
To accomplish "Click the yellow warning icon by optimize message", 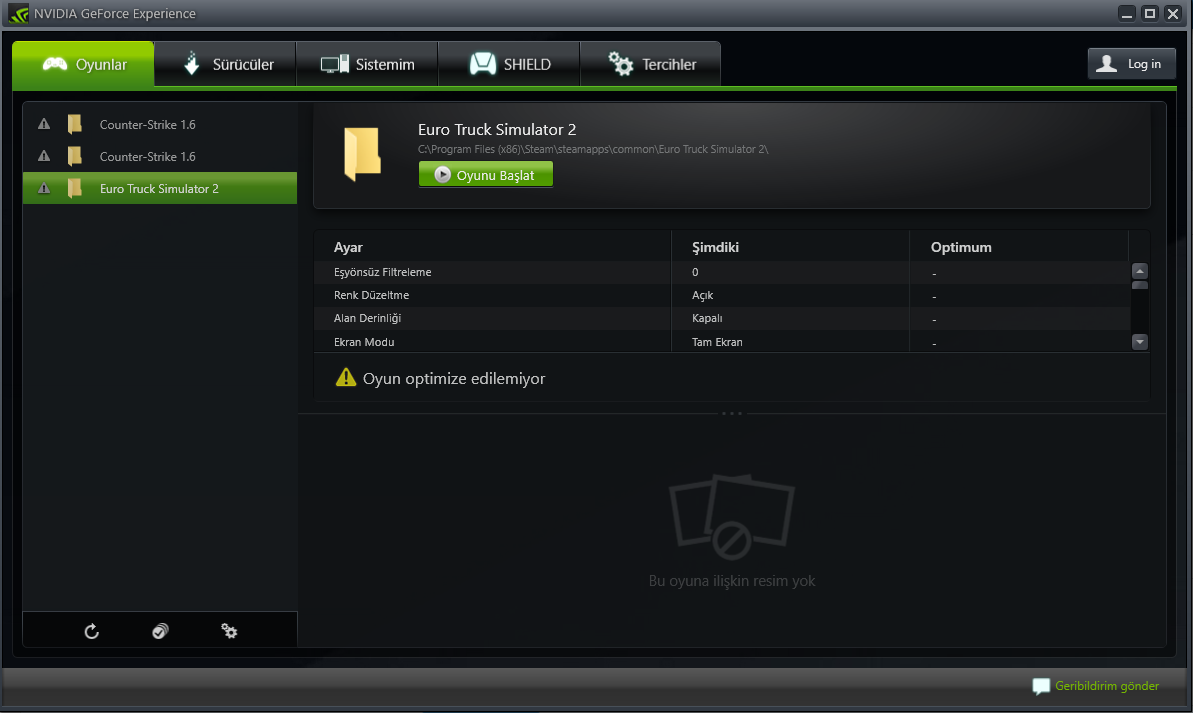I will tap(345, 377).
